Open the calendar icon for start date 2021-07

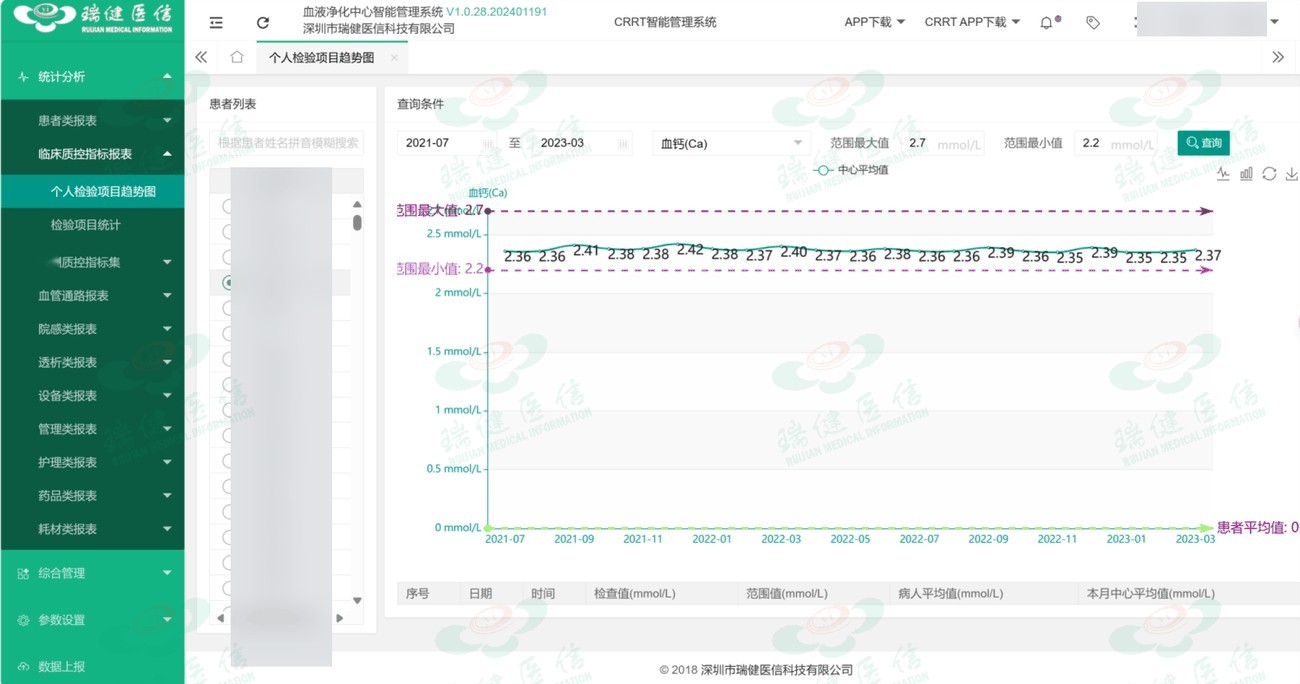[x=488, y=143]
